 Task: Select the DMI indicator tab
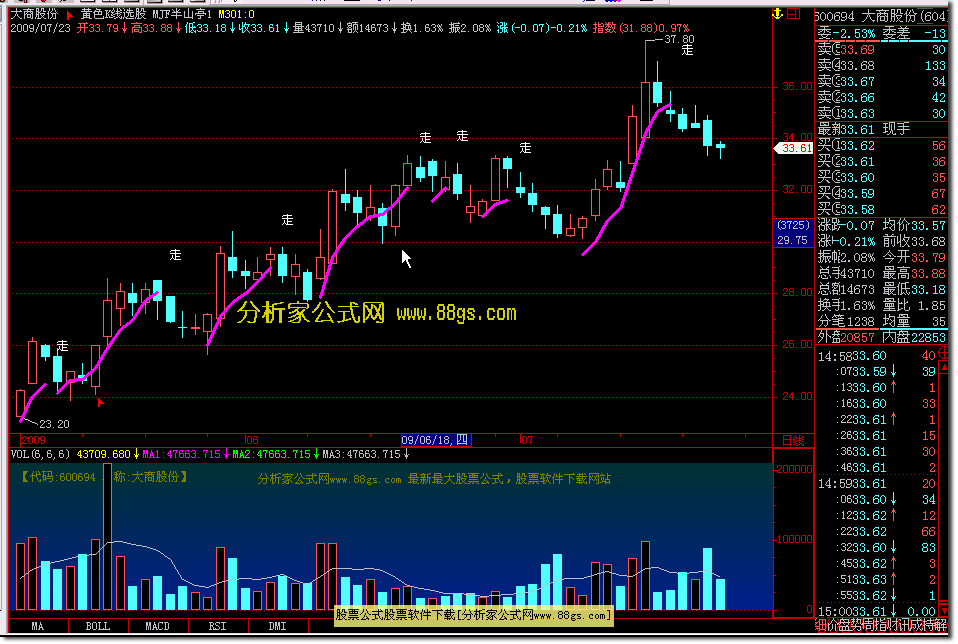[277, 626]
